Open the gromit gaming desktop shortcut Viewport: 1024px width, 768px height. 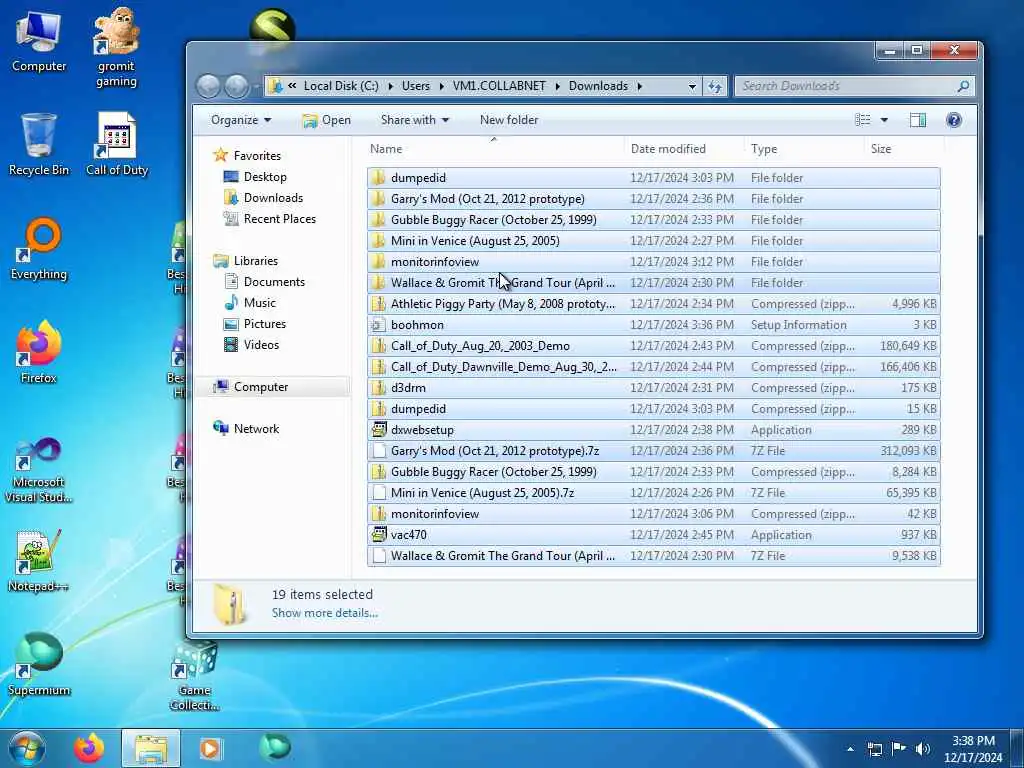[x=116, y=47]
